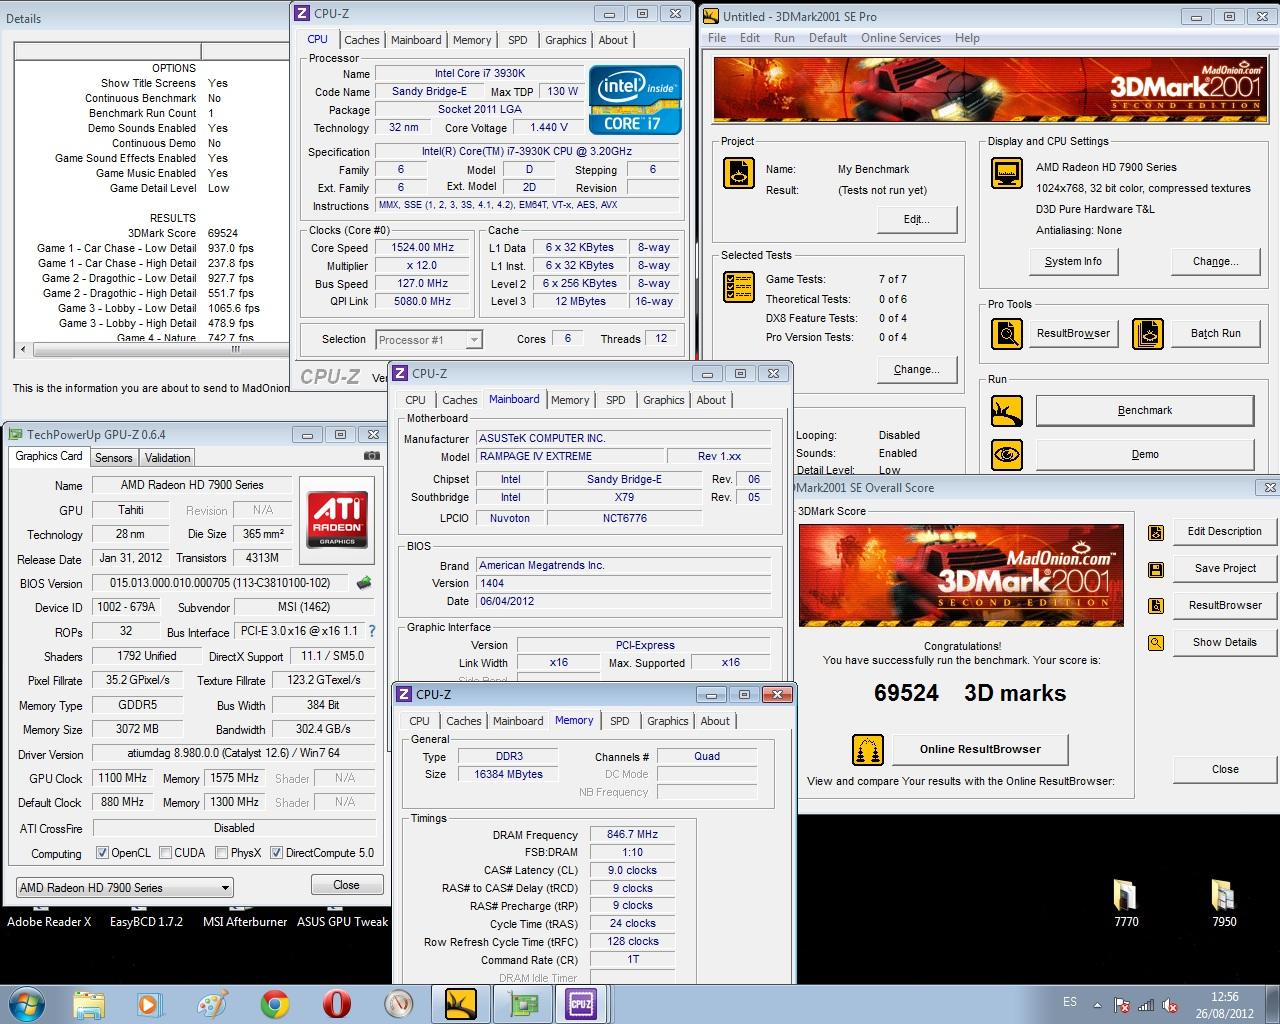1280x1024 pixels.
Task: Open the Processor #1 selection dropdown
Action: pos(428,340)
